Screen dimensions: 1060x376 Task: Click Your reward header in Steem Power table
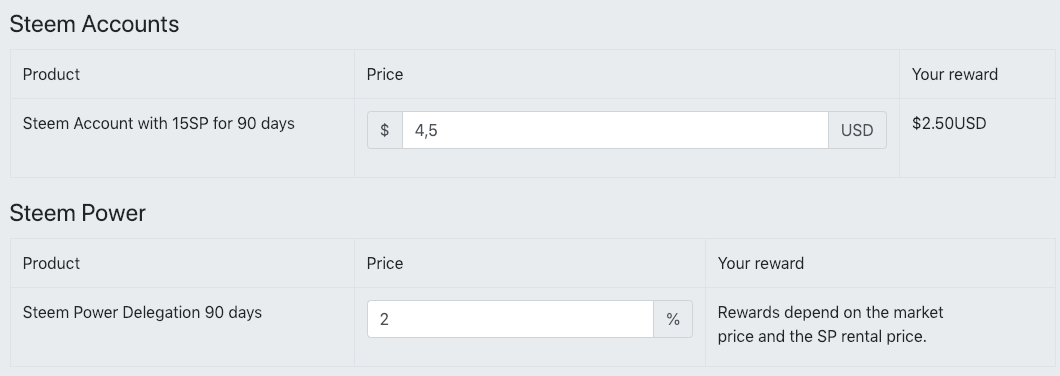pyautogui.click(x=761, y=263)
